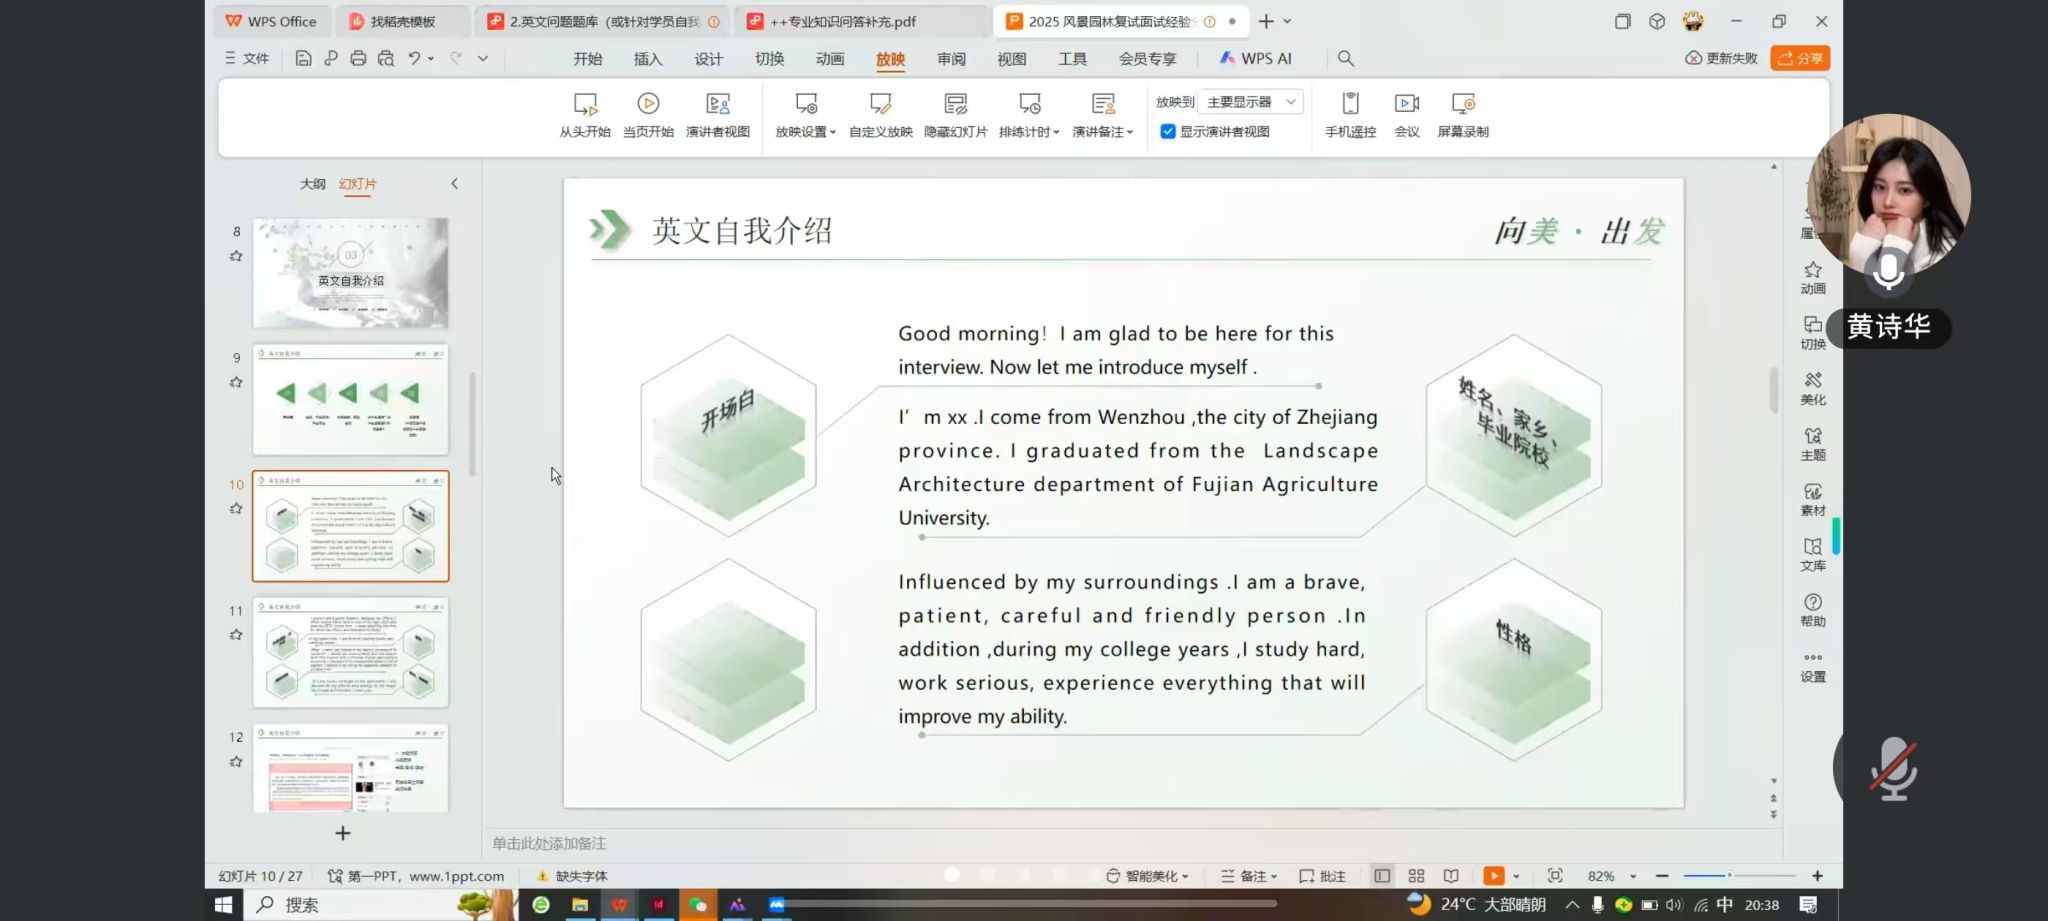Switch to the 审阅 ribbon tab
The width and height of the screenshot is (2048, 921).
click(x=951, y=58)
